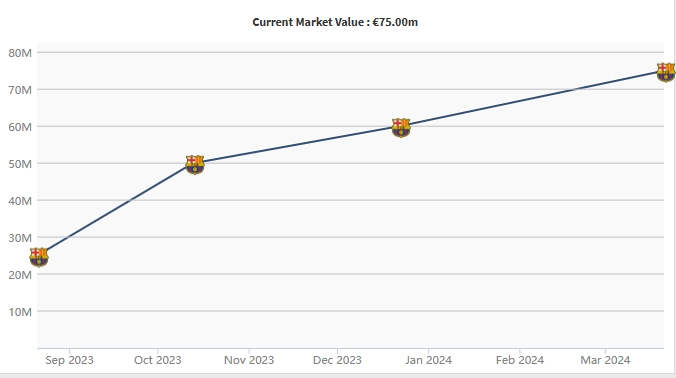Select the Feb 2024 timeline label

point(520,360)
